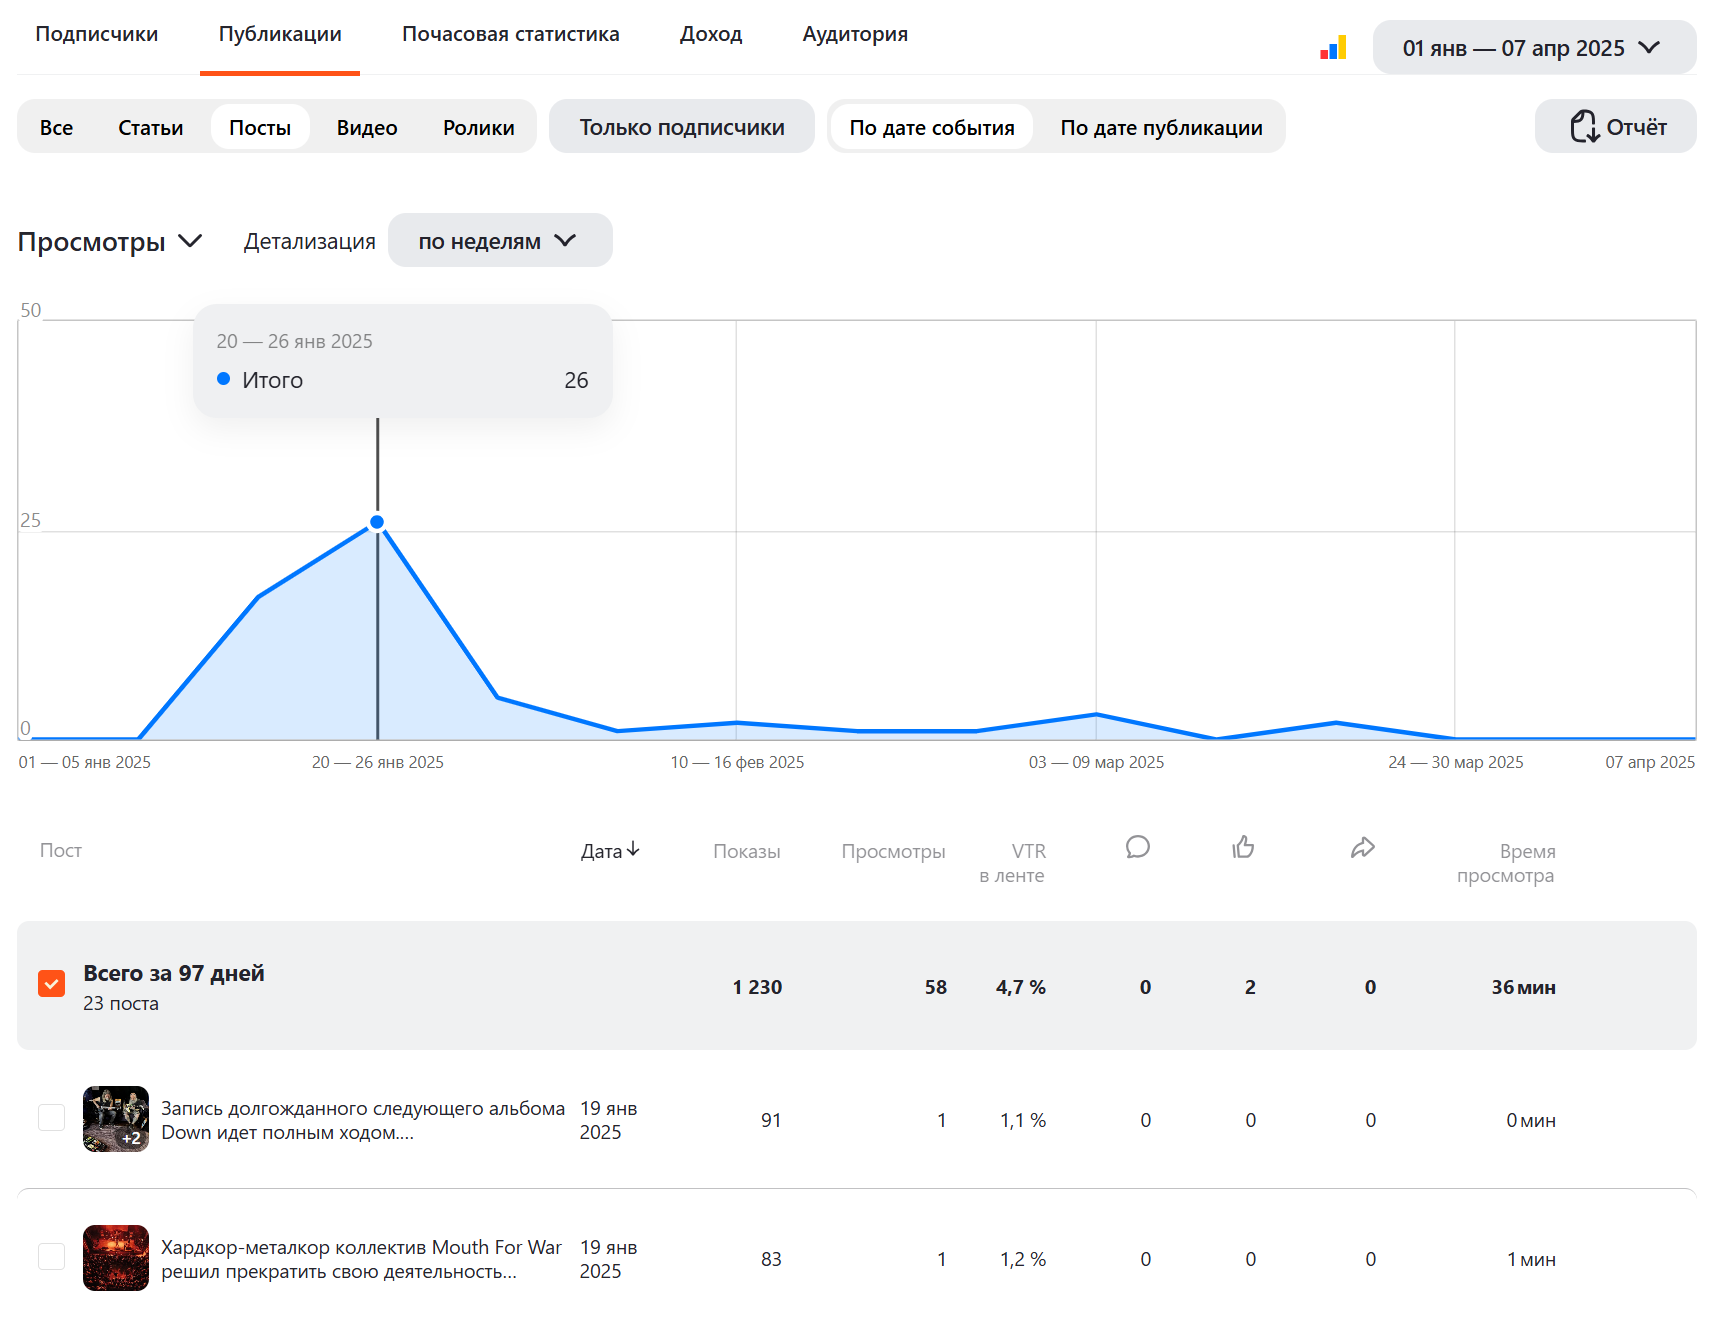
Task: Open the по неделям detail dropdown
Action: pyautogui.click(x=500, y=241)
